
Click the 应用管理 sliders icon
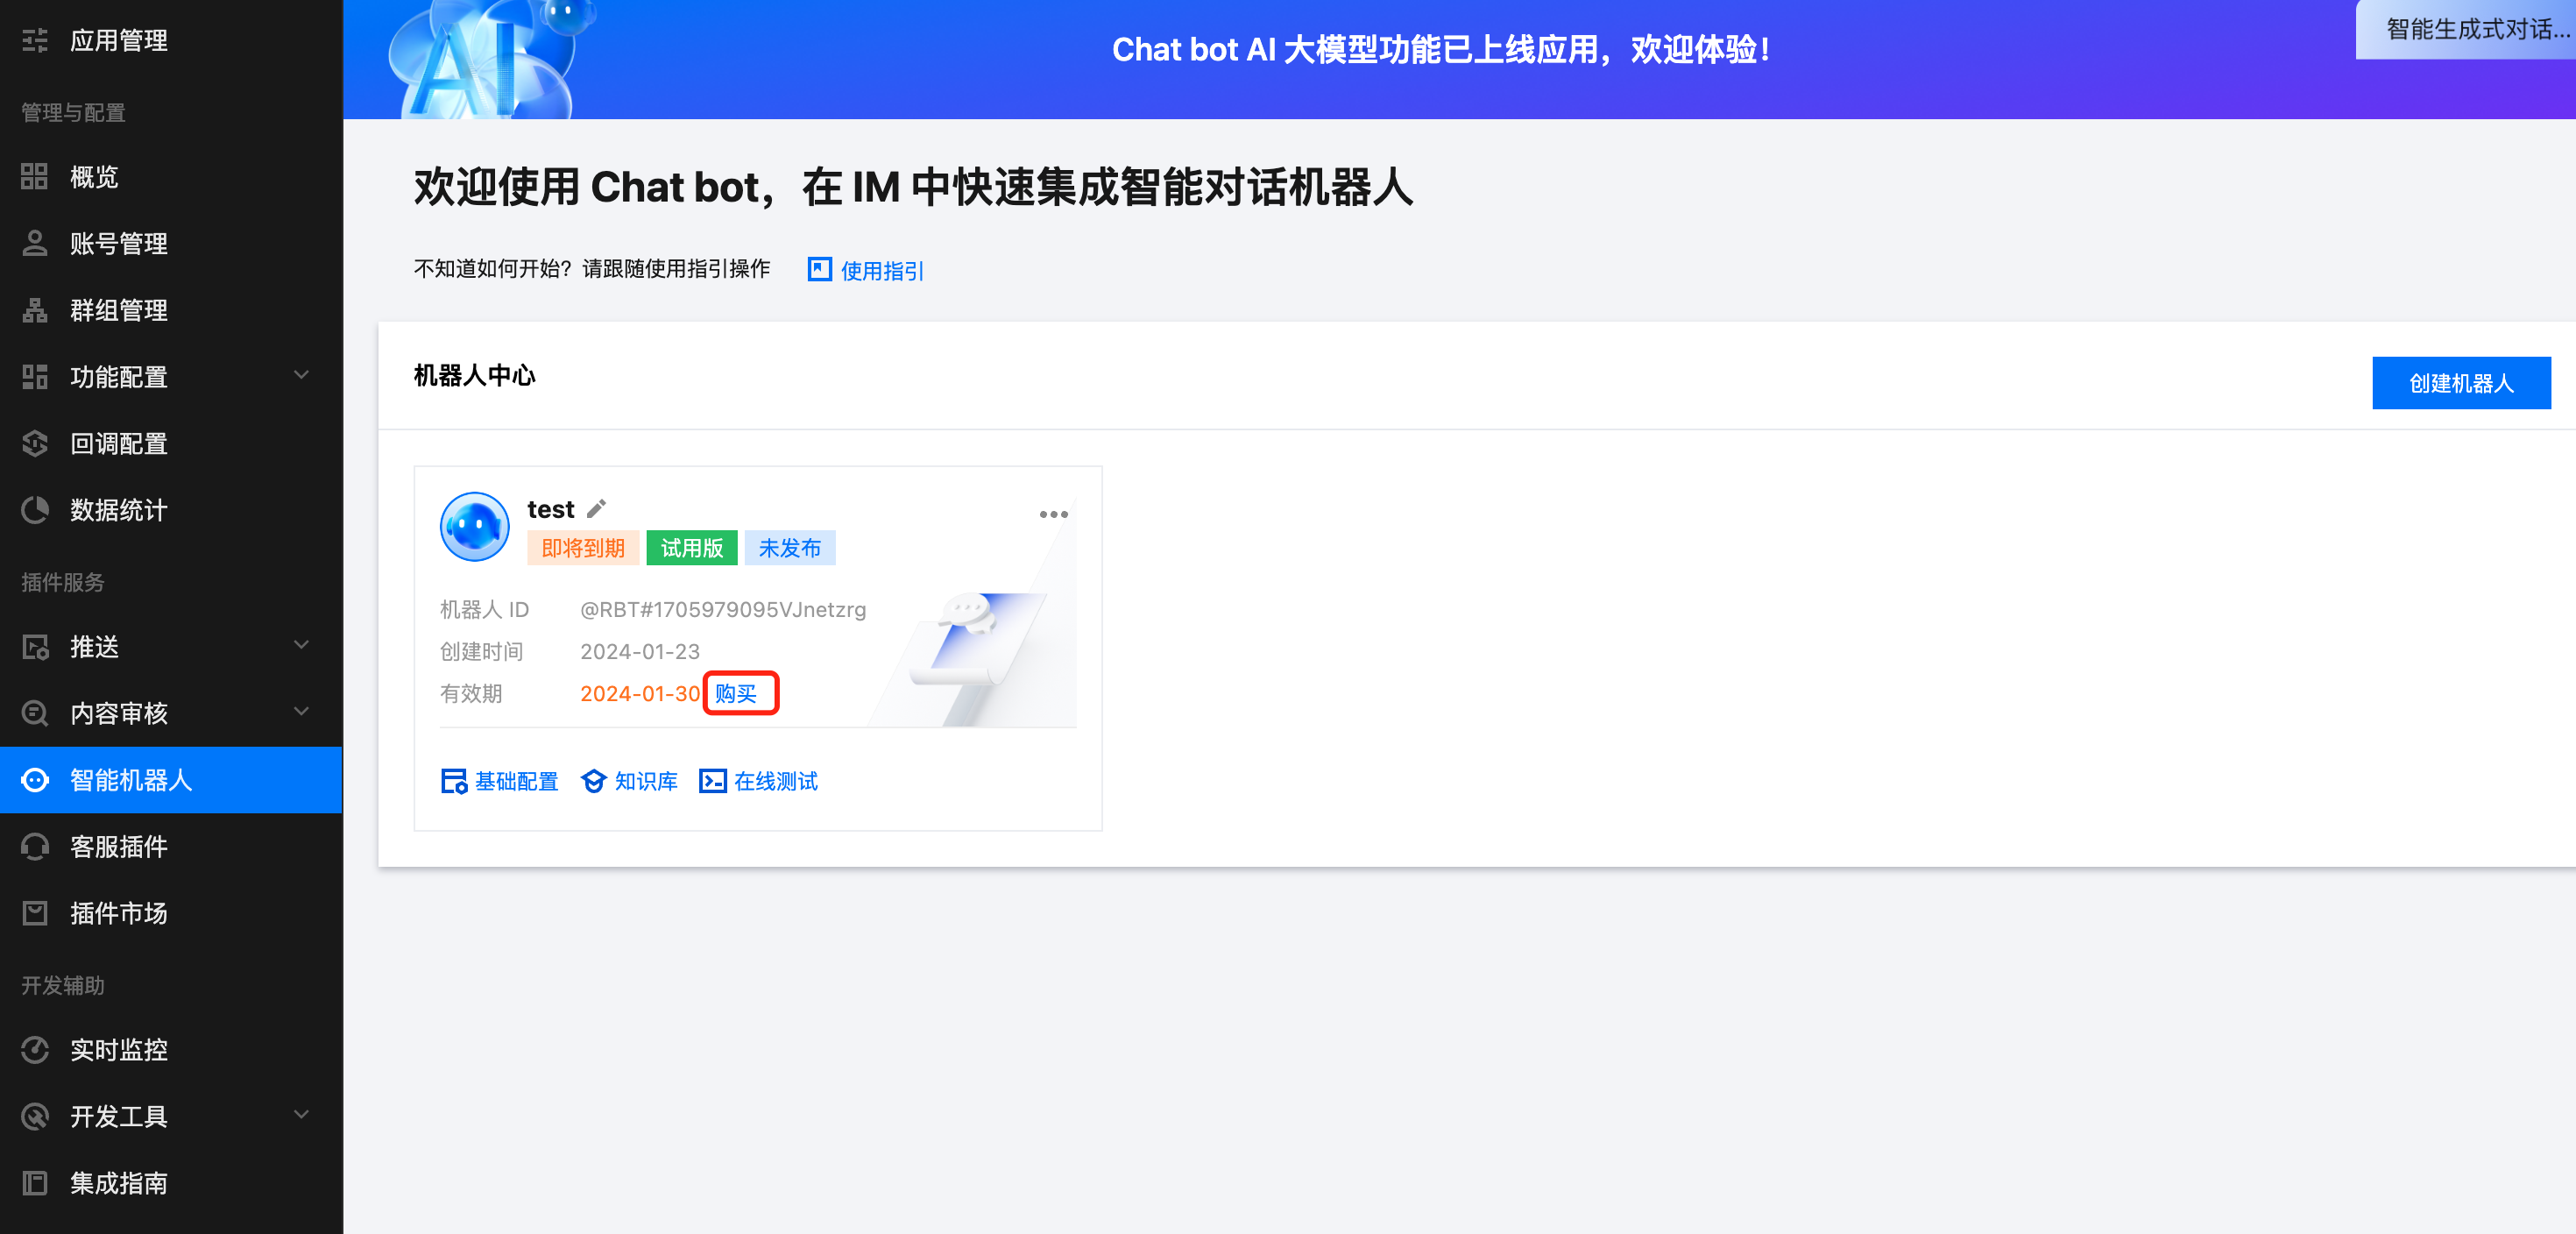35,41
